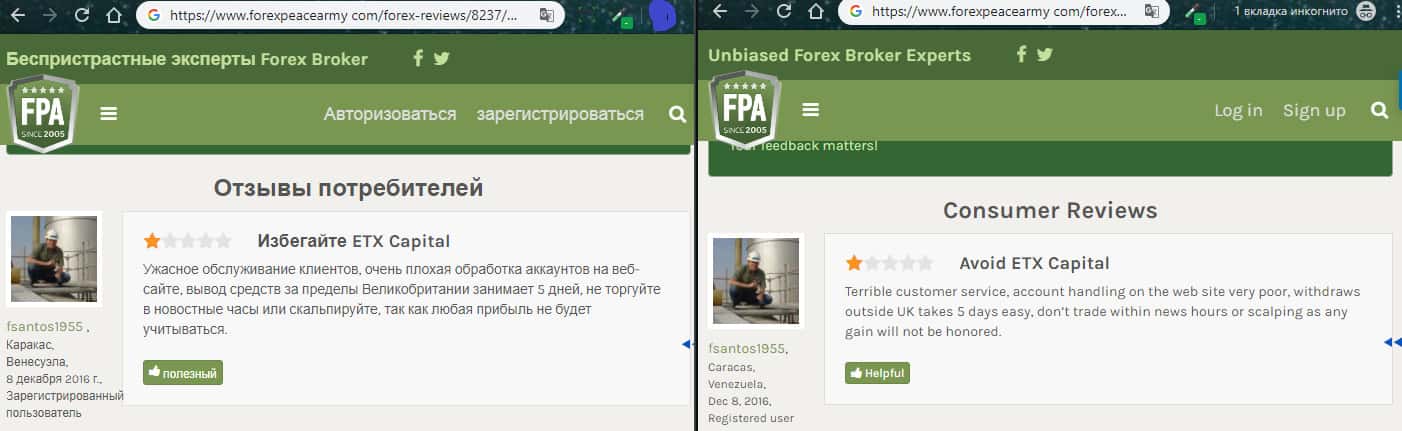The height and width of the screenshot is (431, 1402).
Task: Click the Helpful button
Action: (877, 373)
